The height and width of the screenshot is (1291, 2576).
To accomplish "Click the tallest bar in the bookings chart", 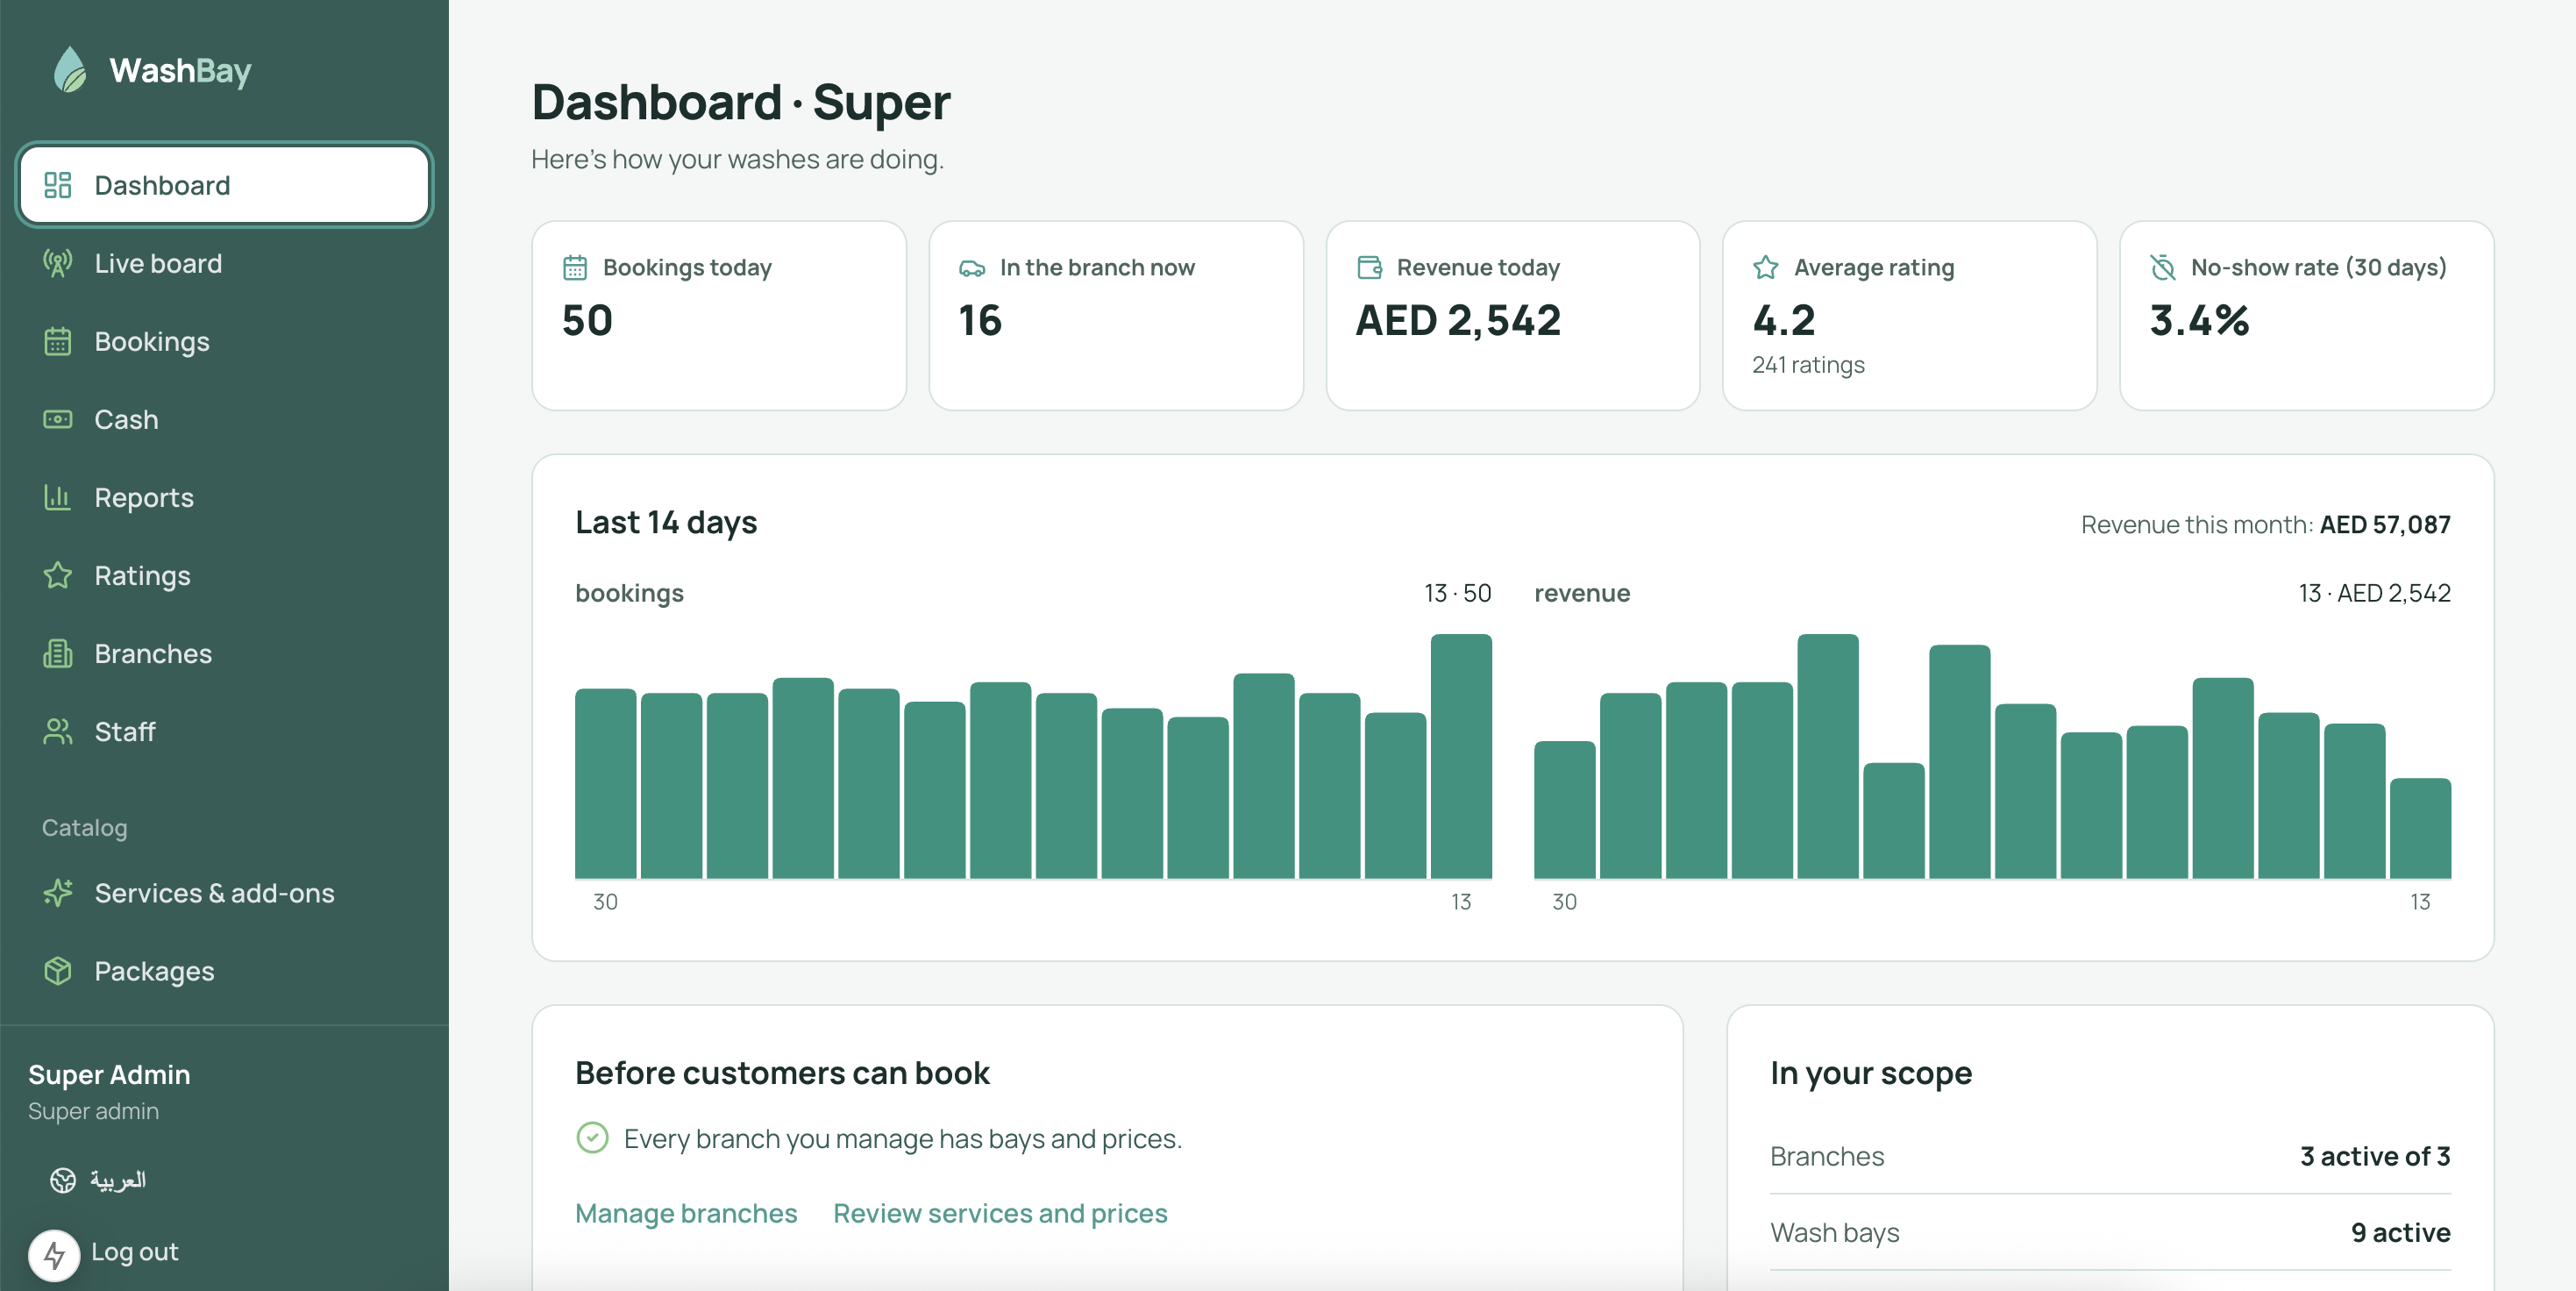I will pos(1460,756).
